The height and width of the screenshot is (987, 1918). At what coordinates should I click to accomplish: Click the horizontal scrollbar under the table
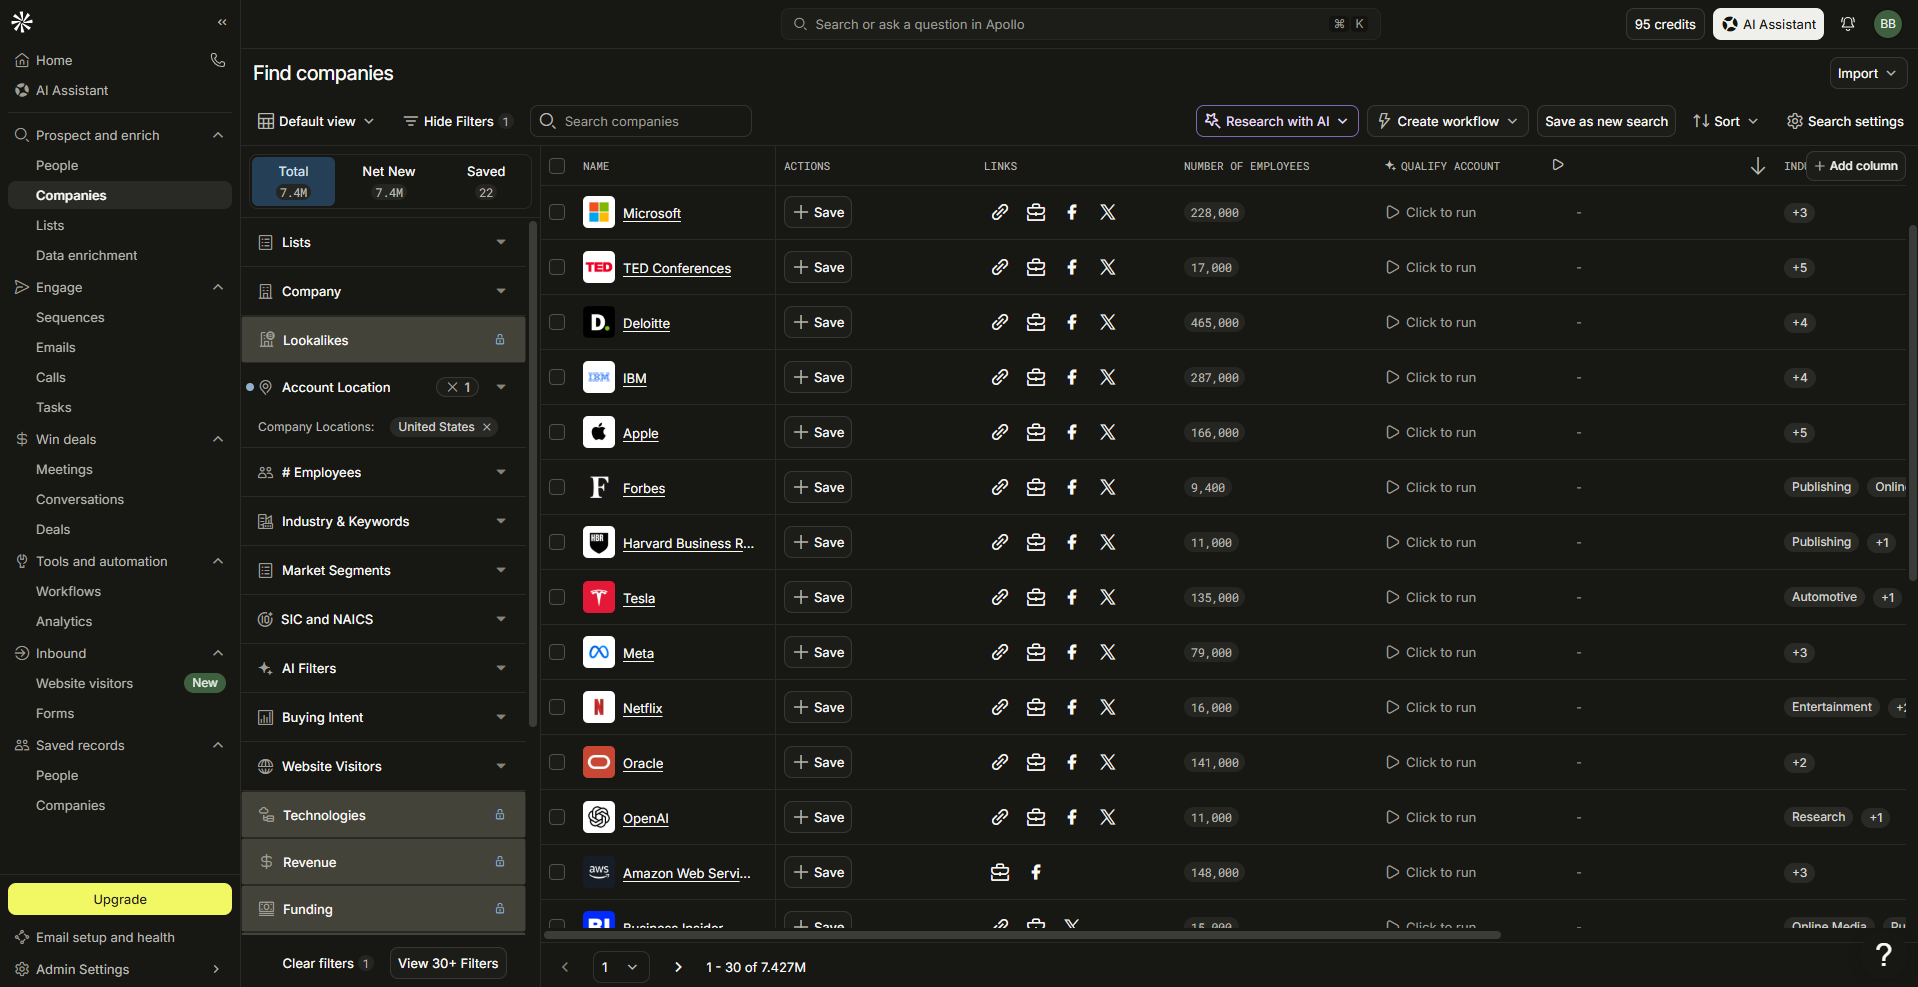point(1022,935)
